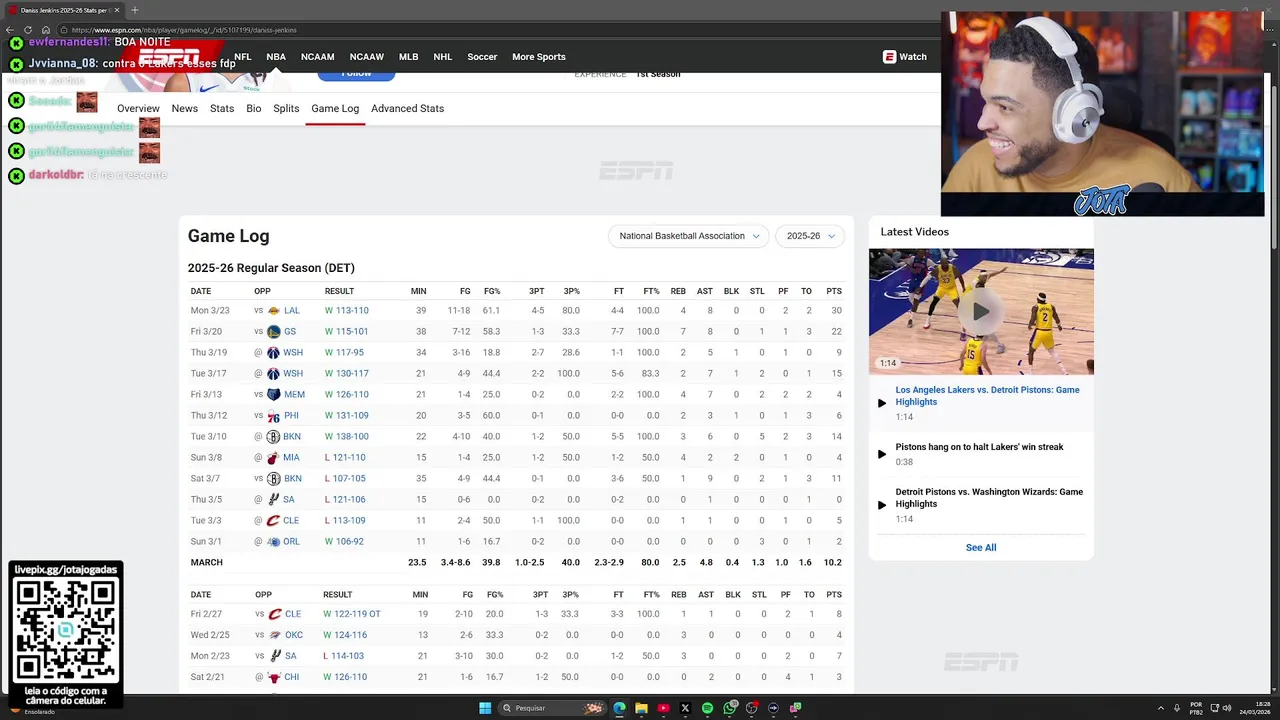
Task: Open the 2025-26 season dropdown
Action: coord(810,236)
